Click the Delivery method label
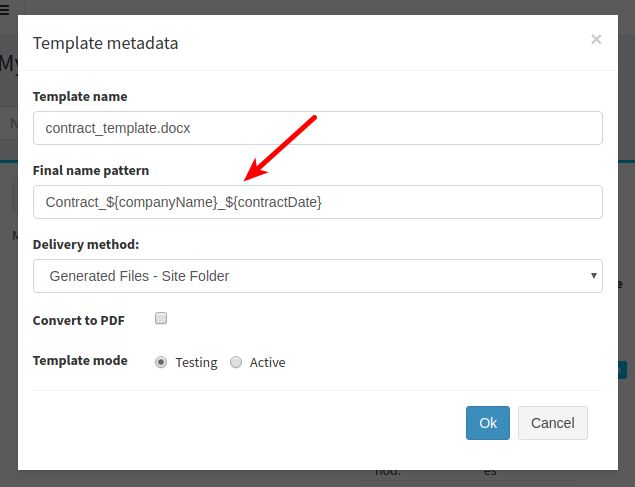Viewport: 635px width, 487px height. point(86,245)
